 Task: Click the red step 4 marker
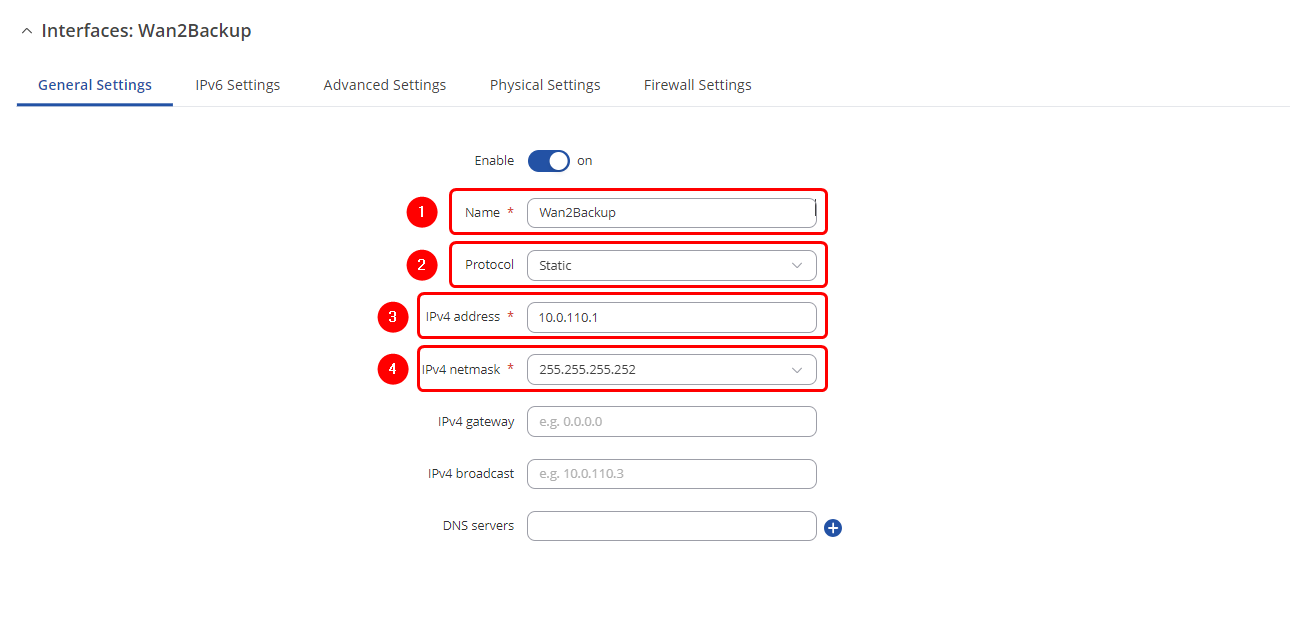(393, 369)
